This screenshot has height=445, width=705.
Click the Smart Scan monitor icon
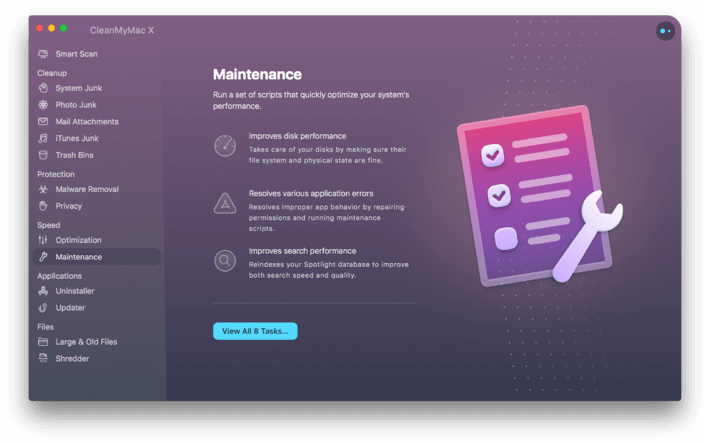tap(43, 54)
